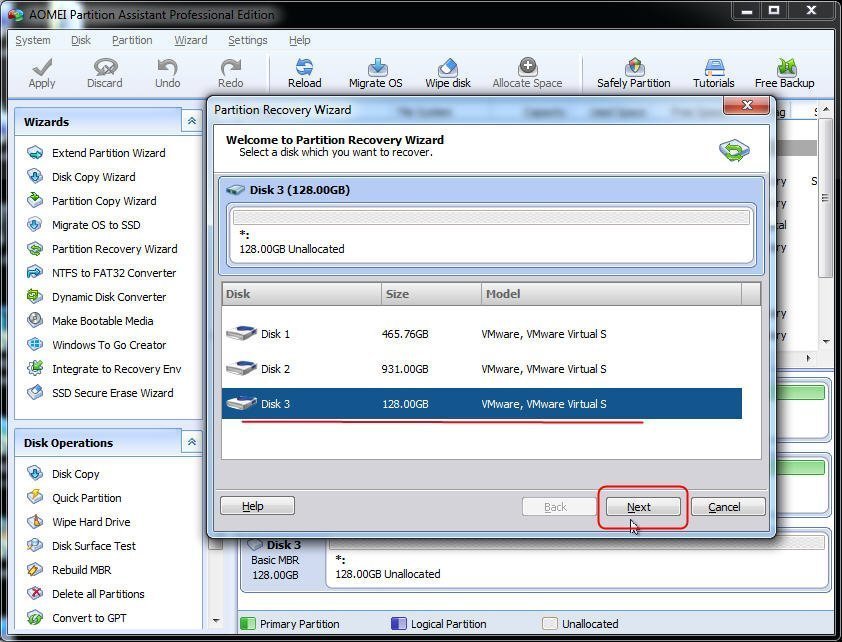Select Disk Surface Test operation
Image resolution: width=842 pixels, height=642 pixels.
[x=82, y=546]
